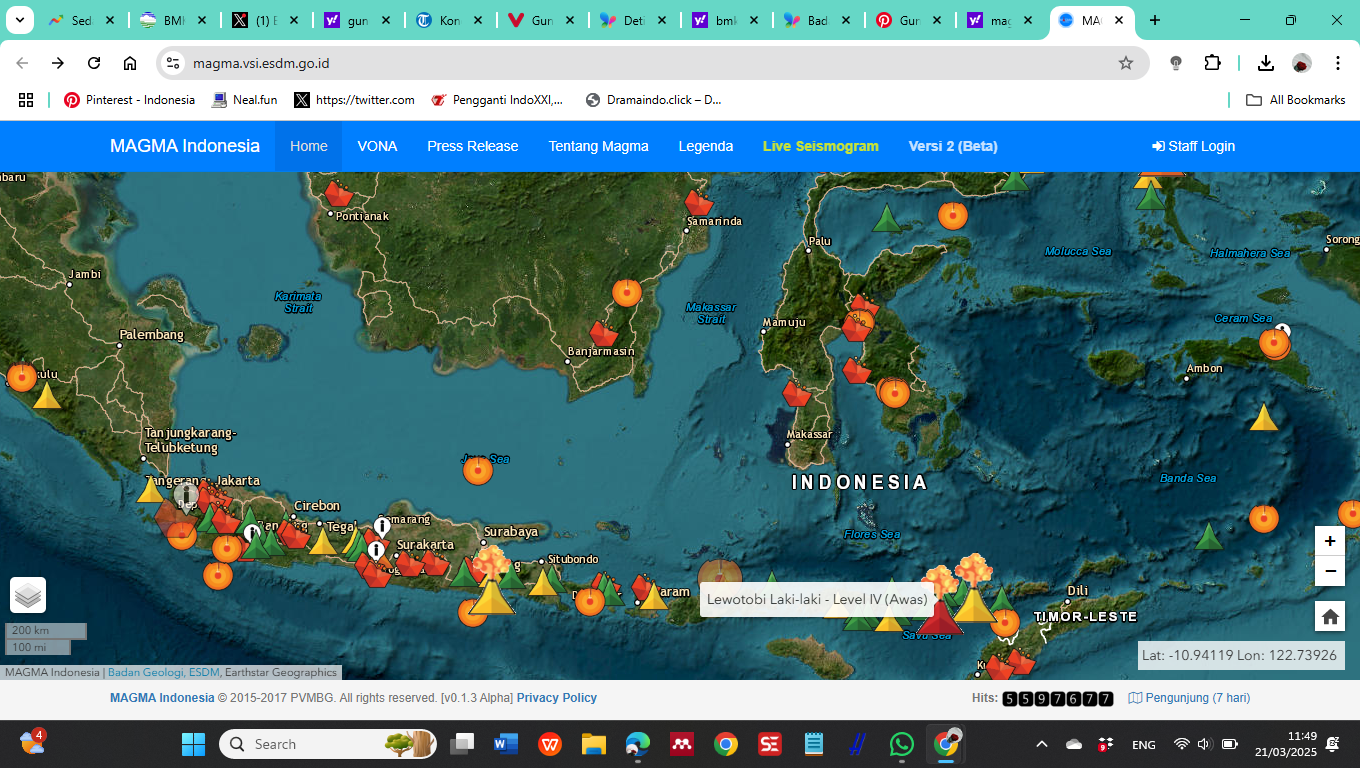
Task: Click the red Lewotobi Laki-laki volcano marker
Action: (940, 618)
